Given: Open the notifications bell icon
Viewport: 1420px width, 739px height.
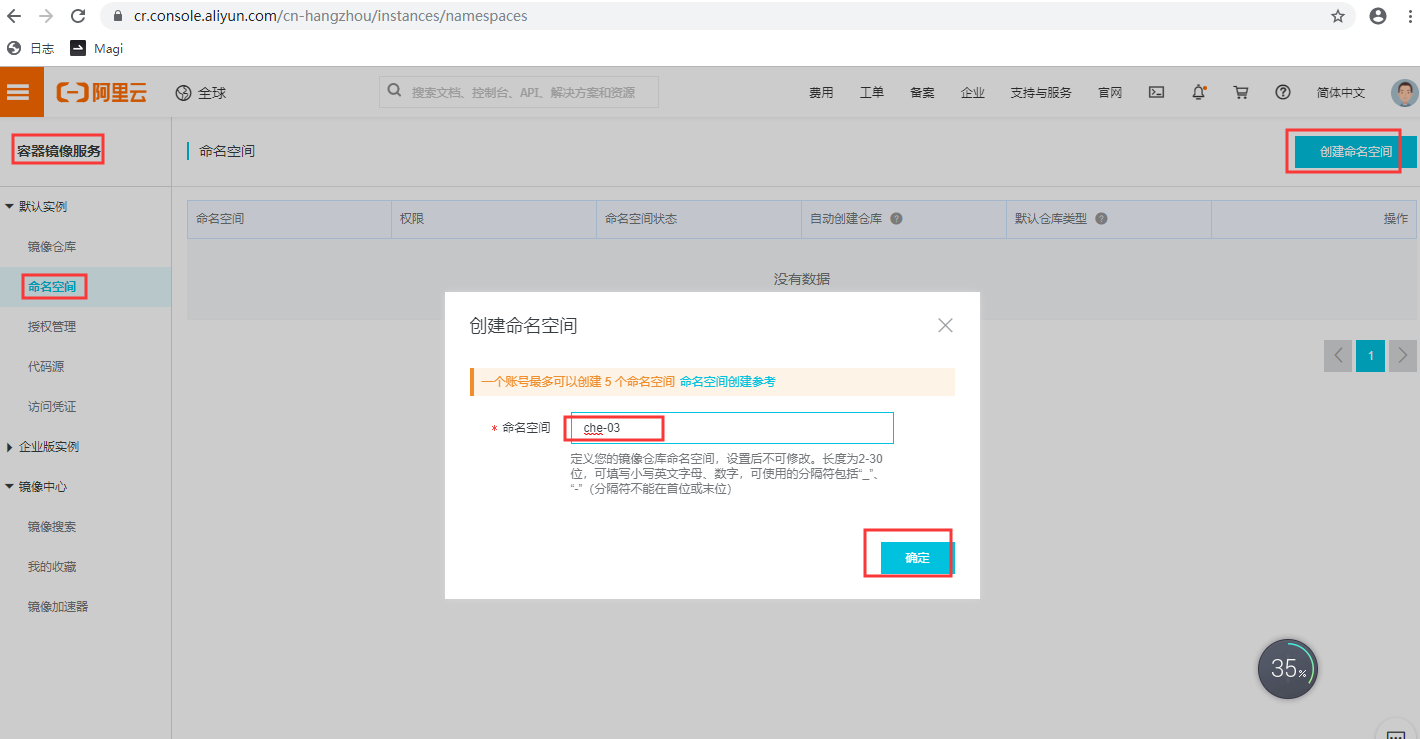Looking at the screenshot, I should click(x=1198, y=91).
